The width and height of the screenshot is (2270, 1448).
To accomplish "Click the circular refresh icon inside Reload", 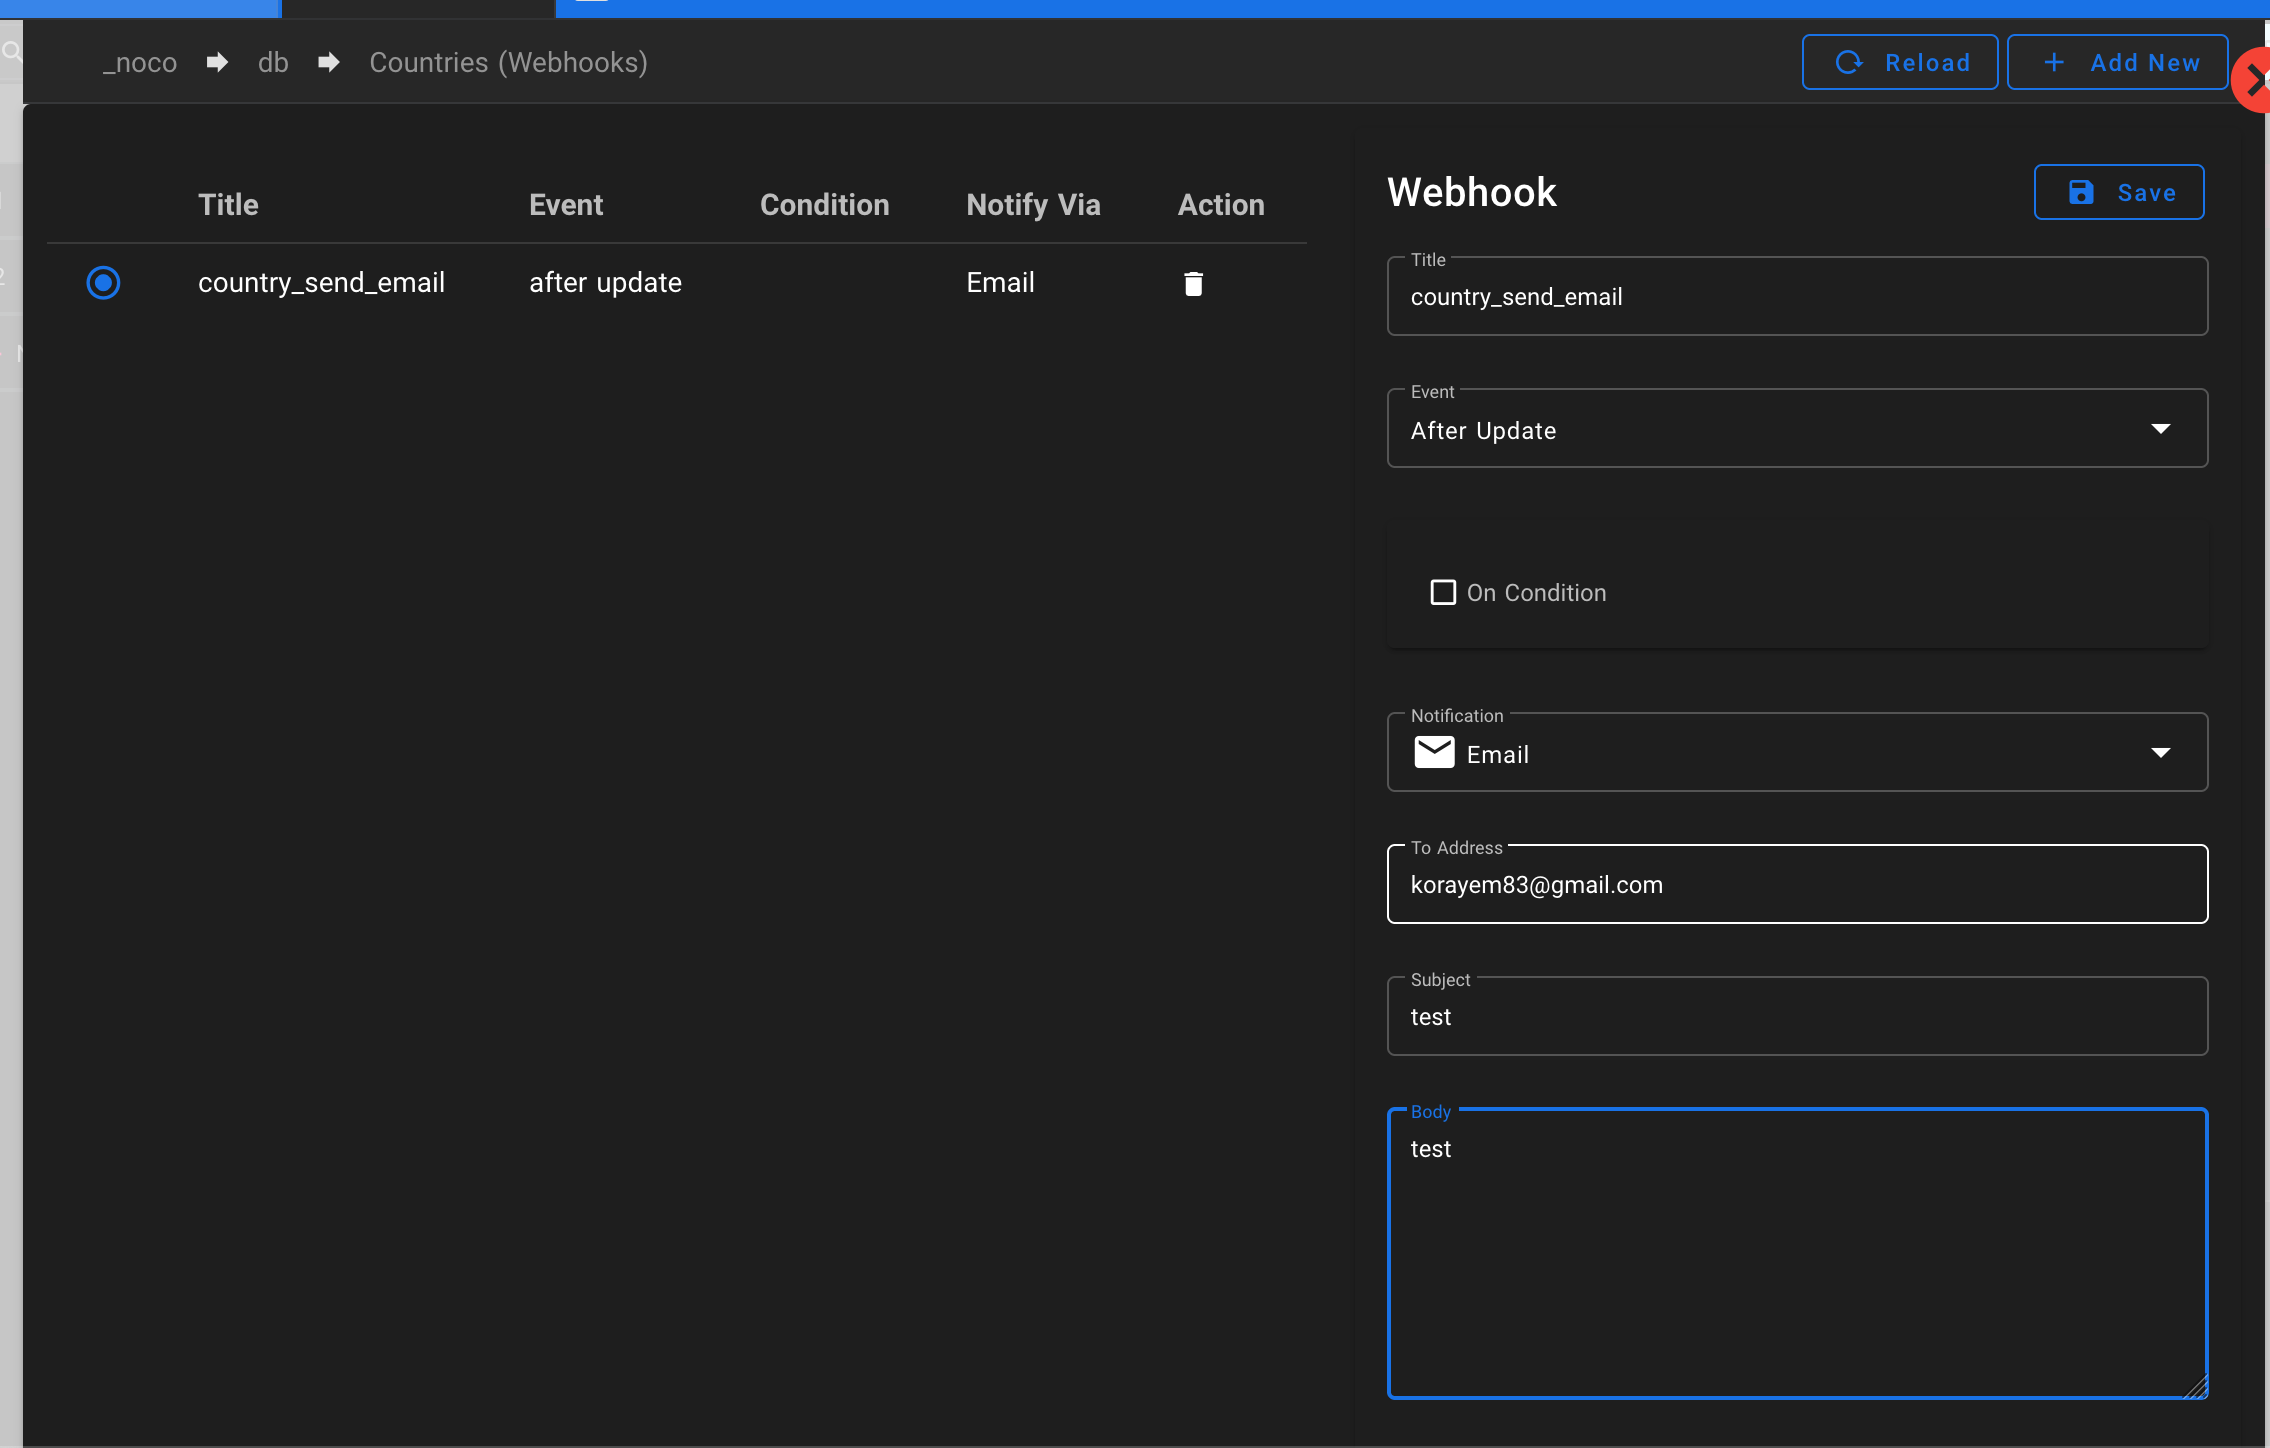I will 1851,62.
